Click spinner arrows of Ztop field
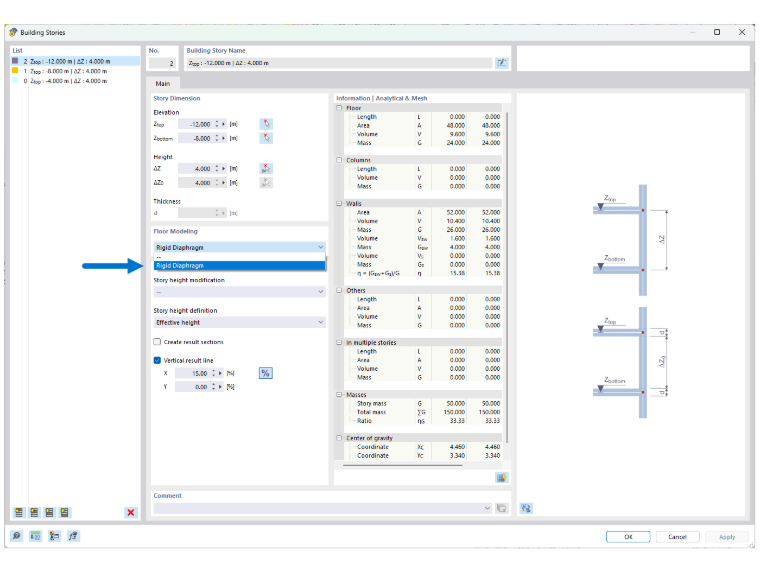Image resolution: width=760 pixels, height=570 pixels. coord(217,124)
